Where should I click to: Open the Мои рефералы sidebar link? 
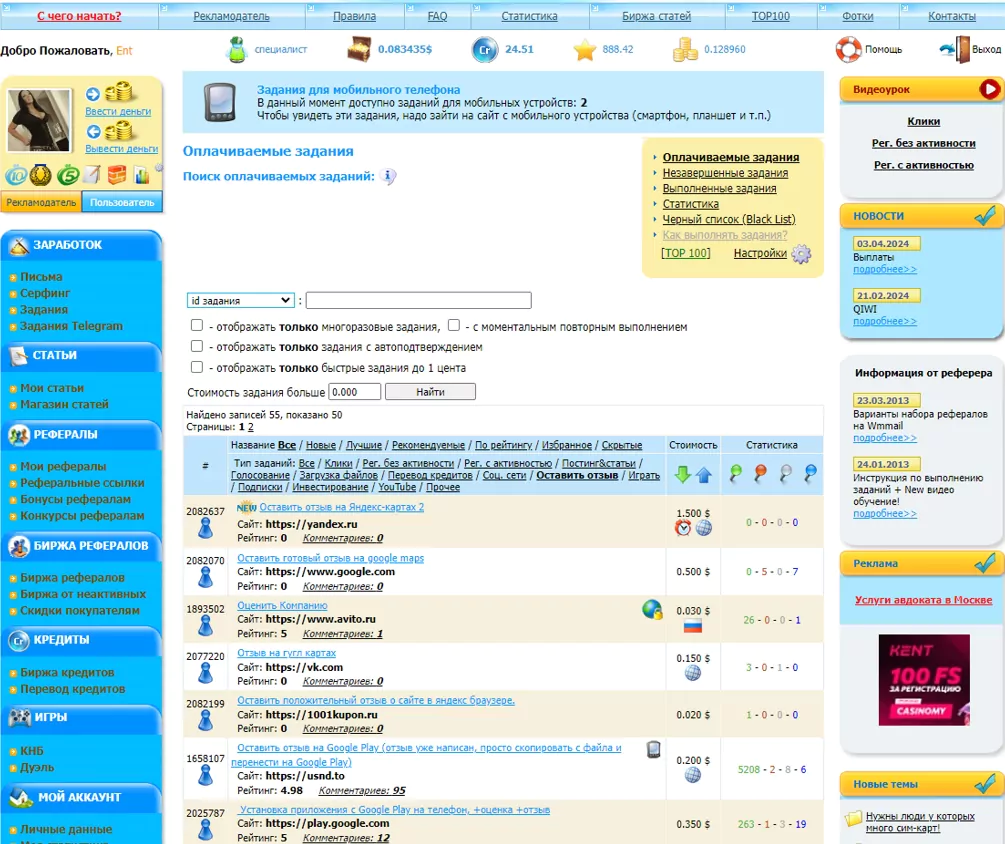point(63,466)
